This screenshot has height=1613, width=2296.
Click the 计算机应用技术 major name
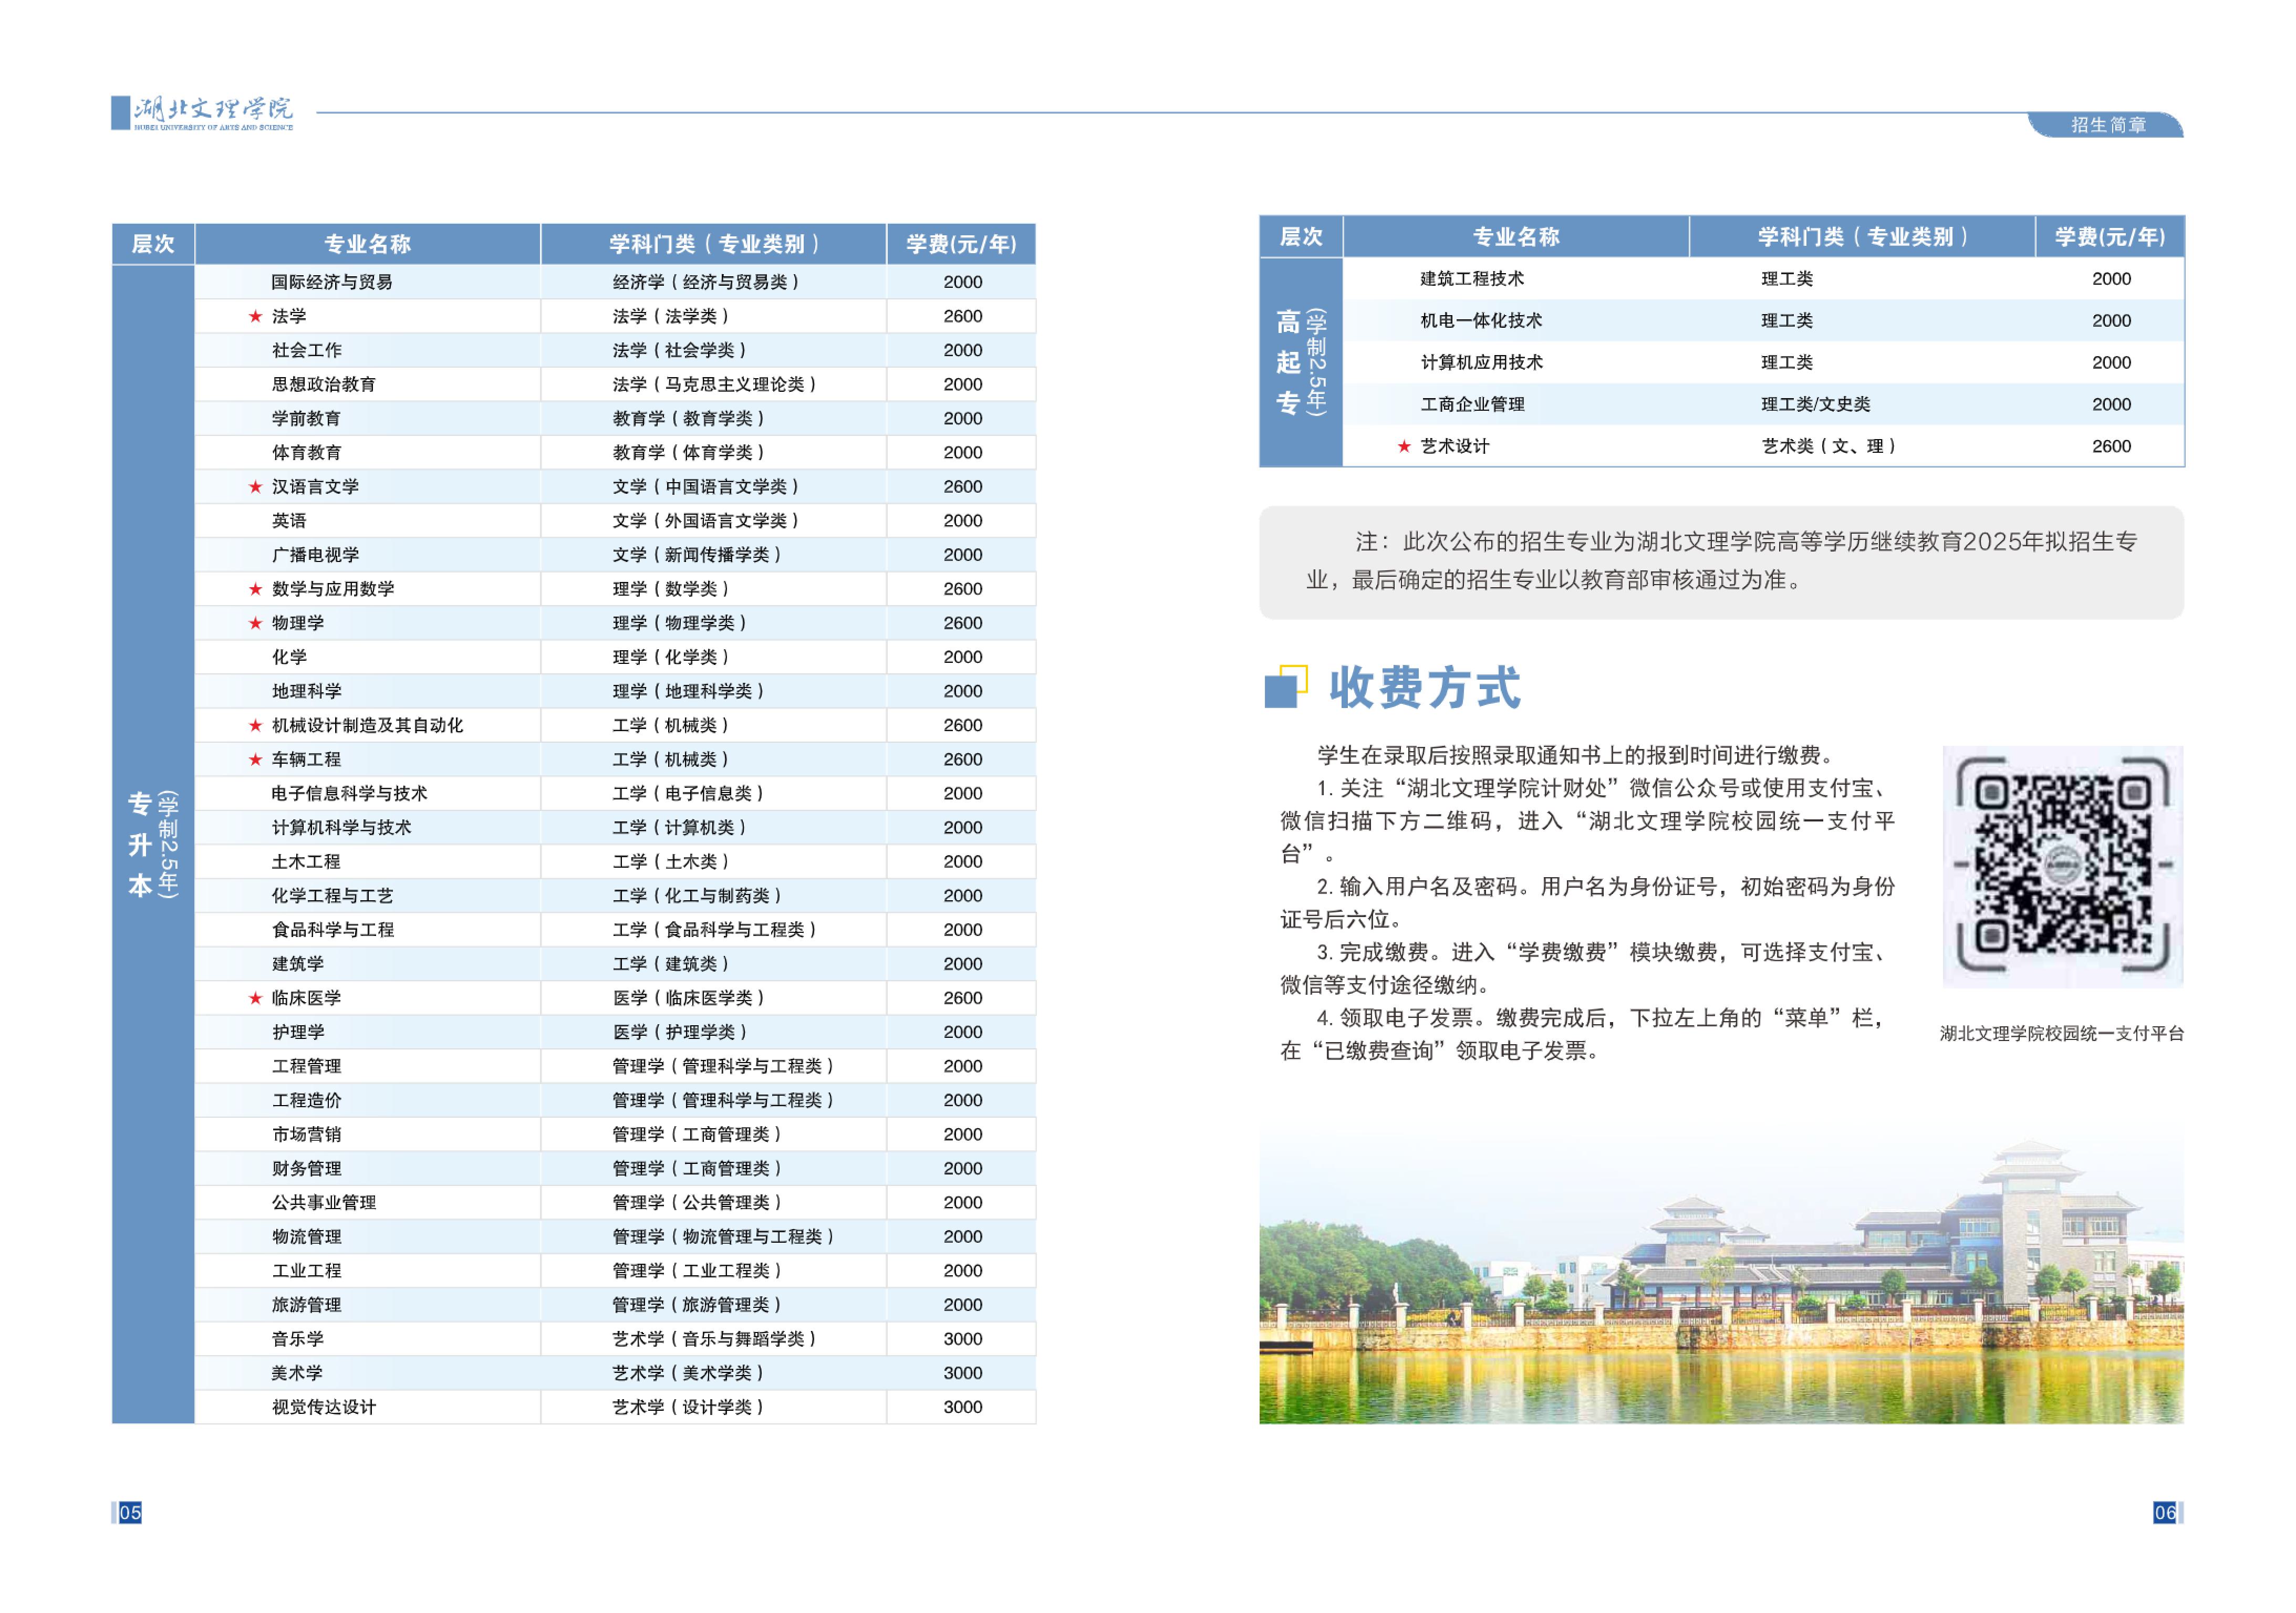click(x=1482, y=362)
